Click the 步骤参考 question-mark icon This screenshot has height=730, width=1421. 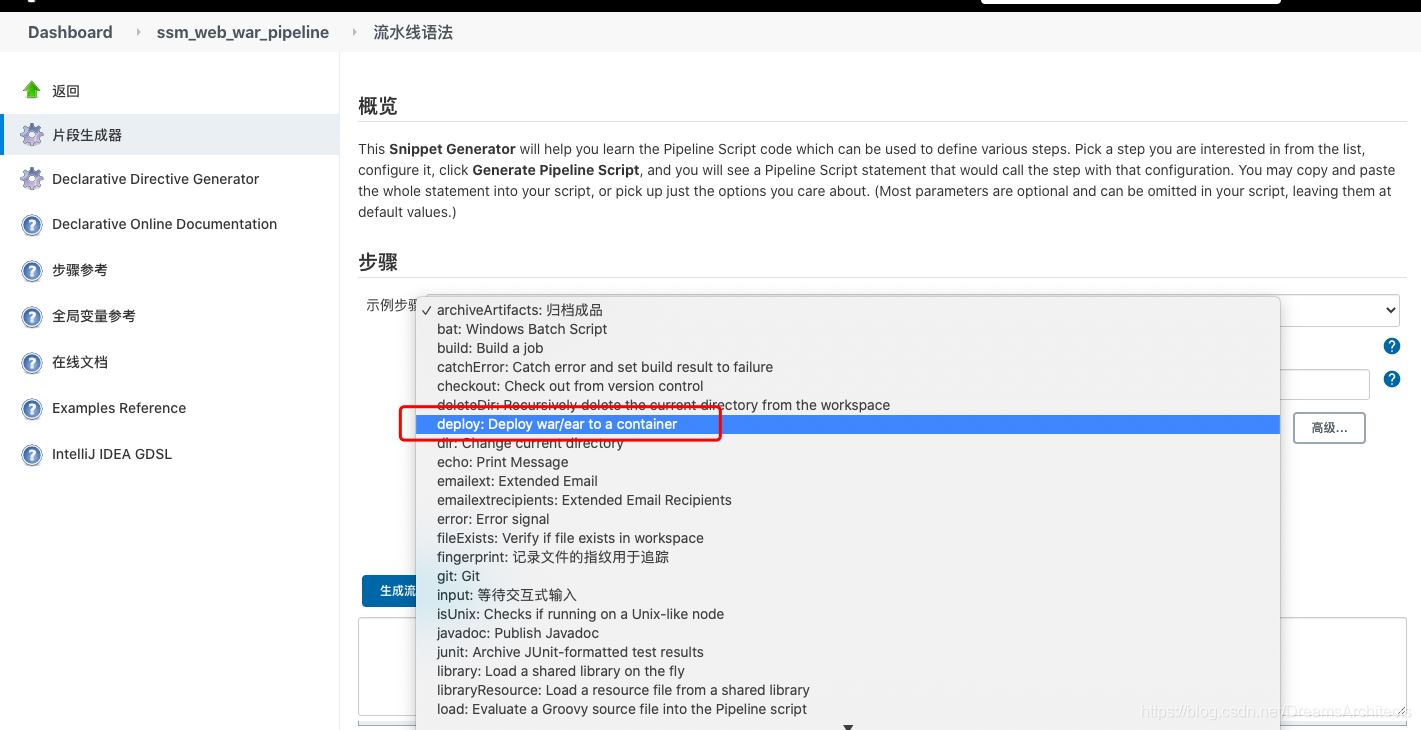tap(32, 271)
